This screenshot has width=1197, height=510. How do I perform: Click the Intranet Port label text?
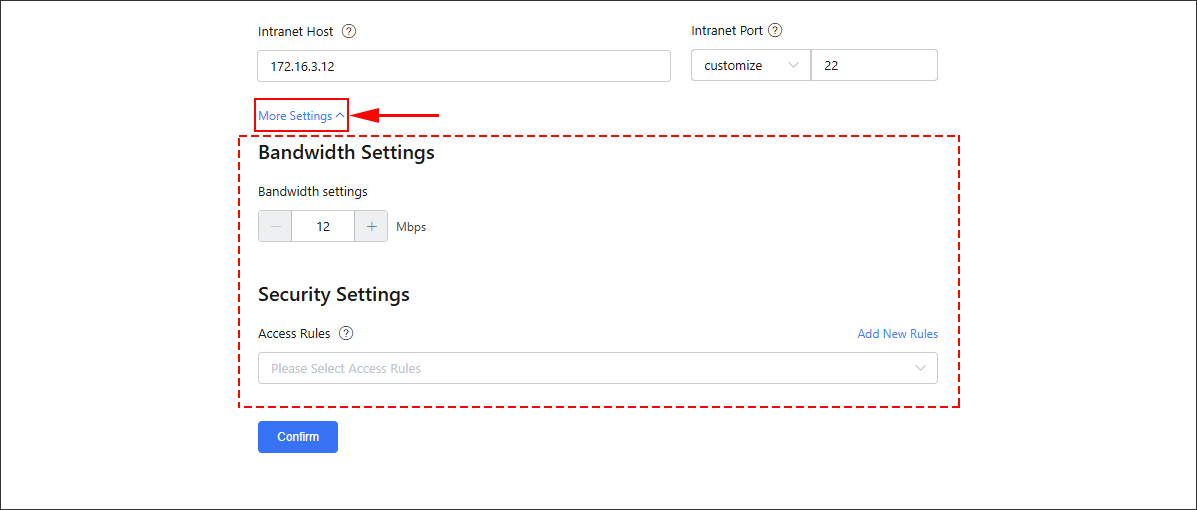726,31
